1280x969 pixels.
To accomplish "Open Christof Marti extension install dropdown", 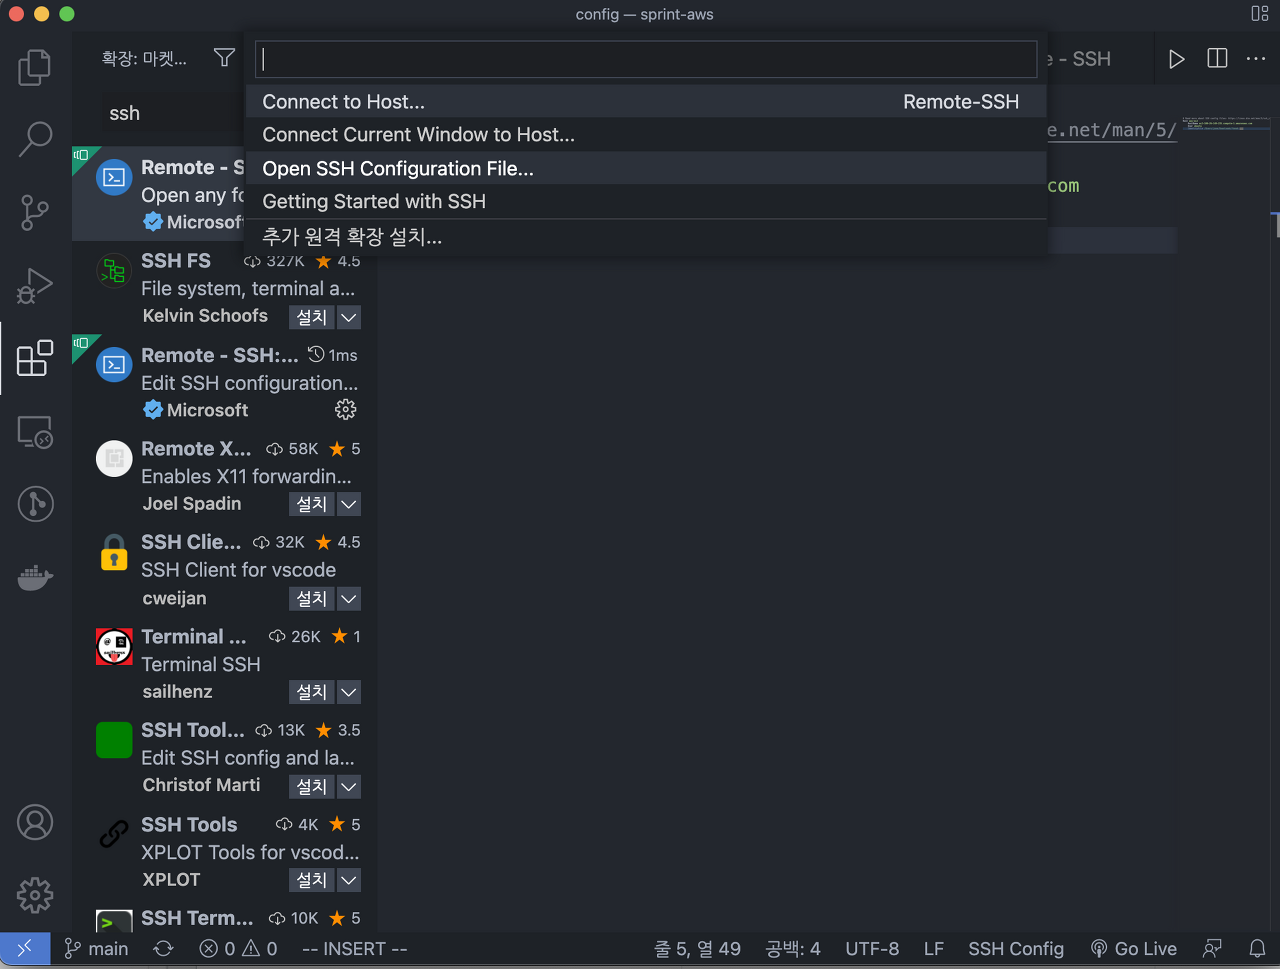I will 349,786.
